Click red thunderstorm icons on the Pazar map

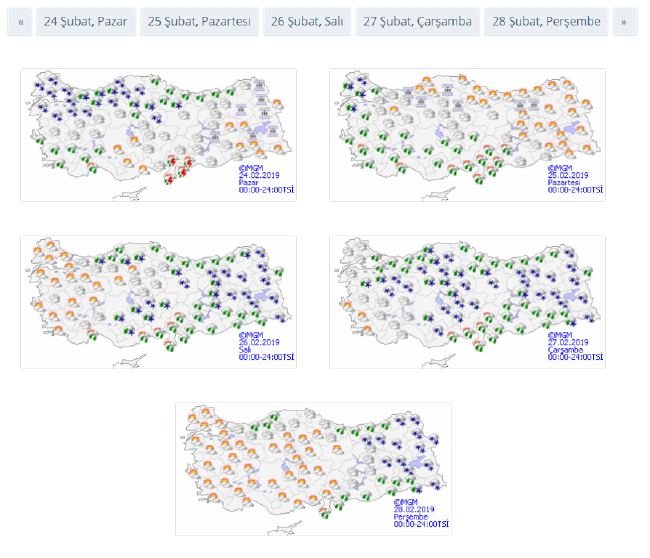pyautogui.click(x=177, y=169)
